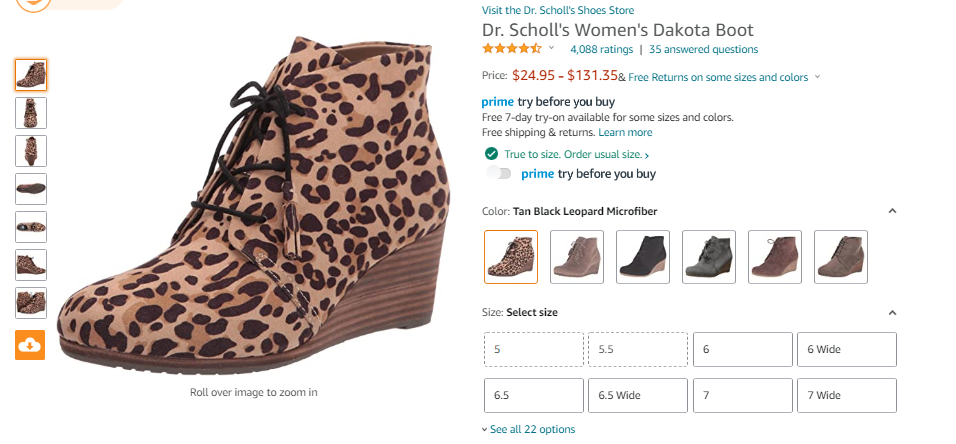956x444 pixels.
Task: Toggle prime try before you buy switch
Action: click(x=499, y=173)
